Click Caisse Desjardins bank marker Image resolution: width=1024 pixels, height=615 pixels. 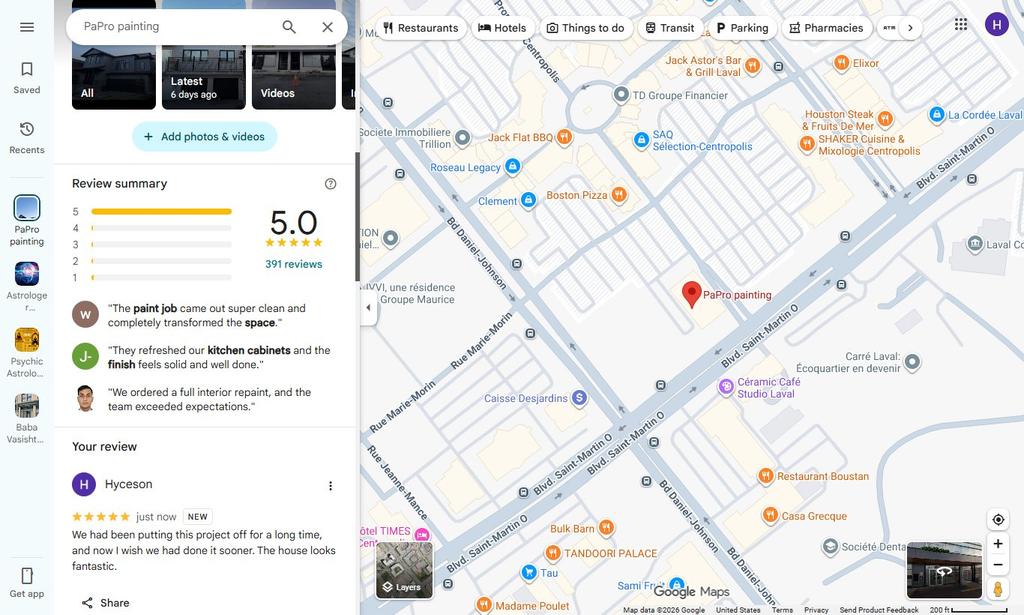click(579, 398)
